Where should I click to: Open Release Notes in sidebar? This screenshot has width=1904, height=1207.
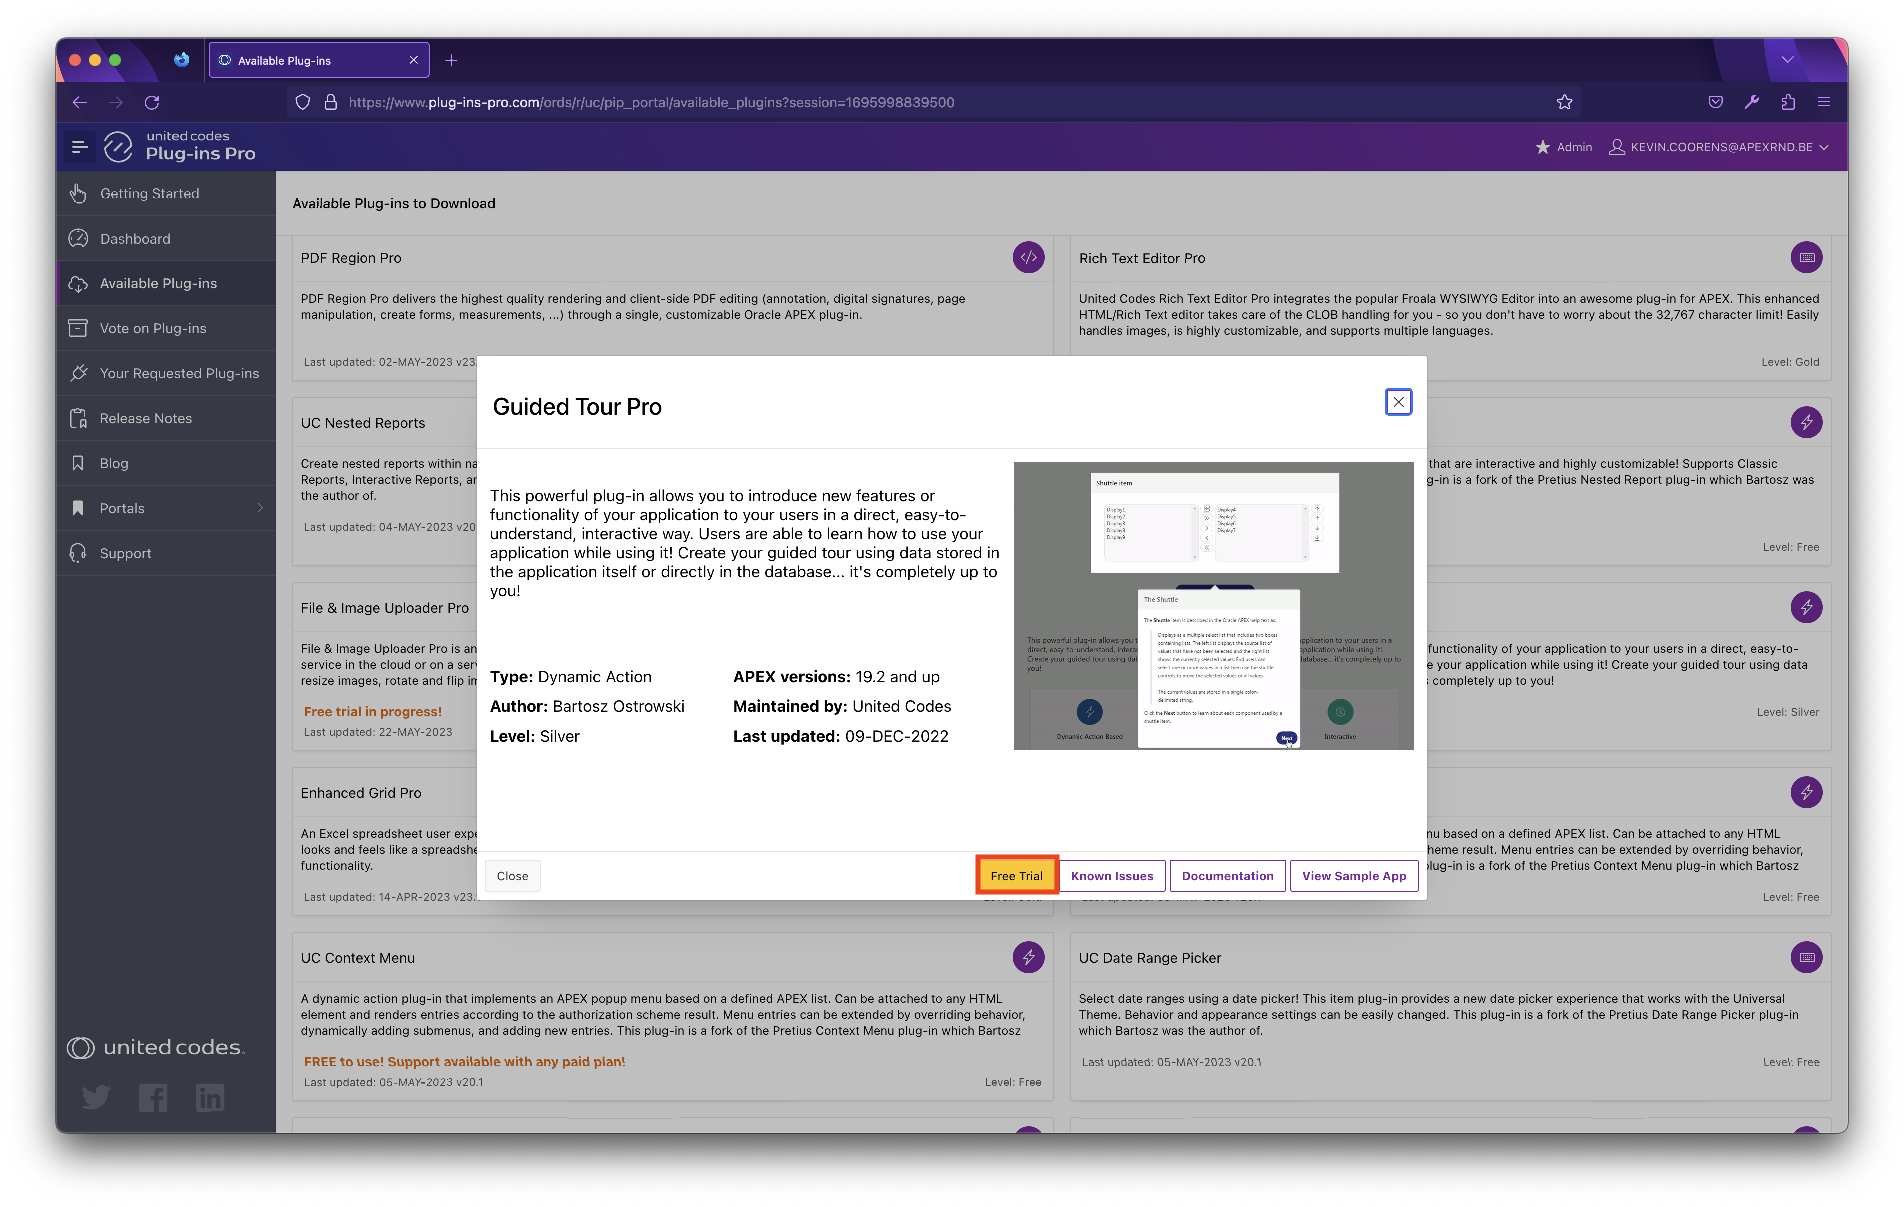coord(166,418)
